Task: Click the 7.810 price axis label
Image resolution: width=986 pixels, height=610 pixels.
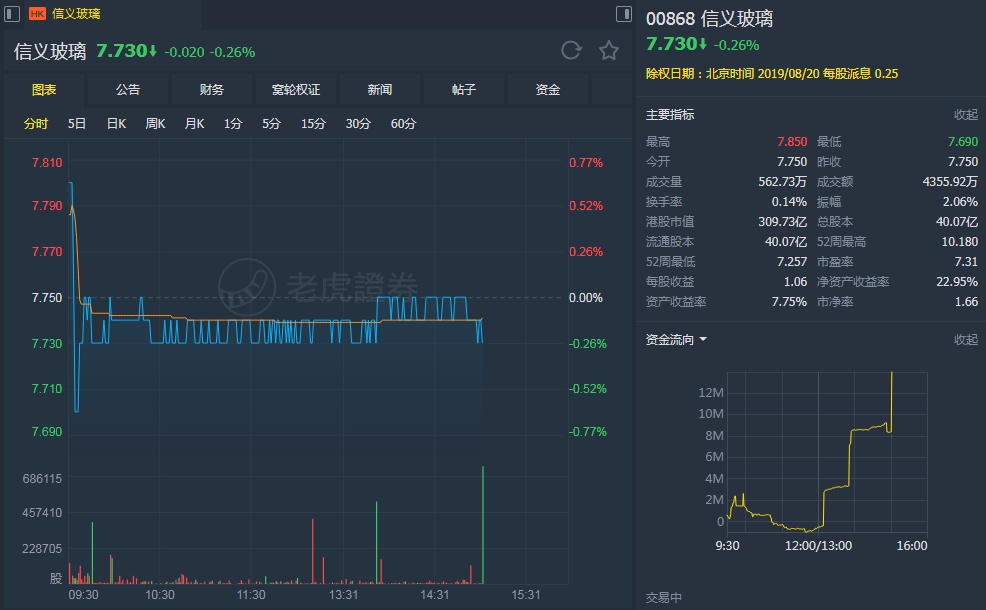Action: [x=47, y=162]
